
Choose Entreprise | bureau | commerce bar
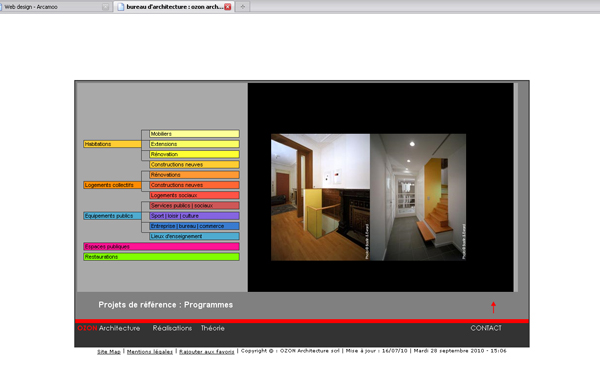tap(194, 227)
